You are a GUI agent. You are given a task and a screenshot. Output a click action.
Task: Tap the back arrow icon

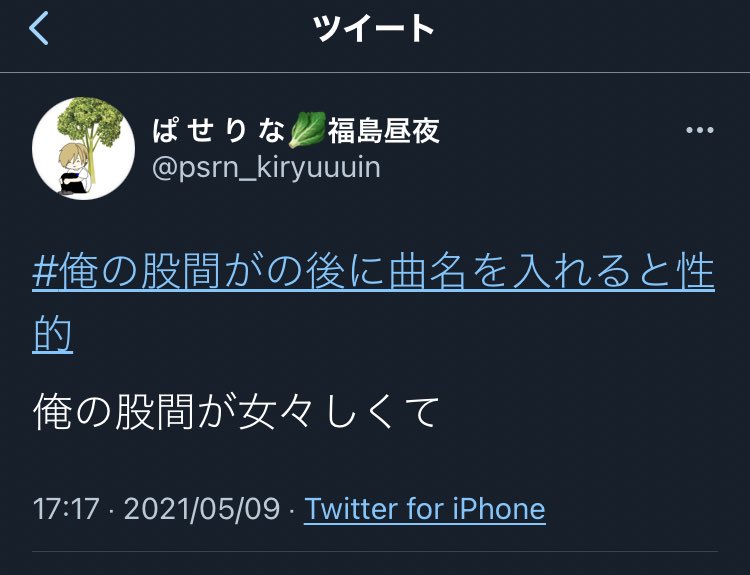(x=39, y=28)
